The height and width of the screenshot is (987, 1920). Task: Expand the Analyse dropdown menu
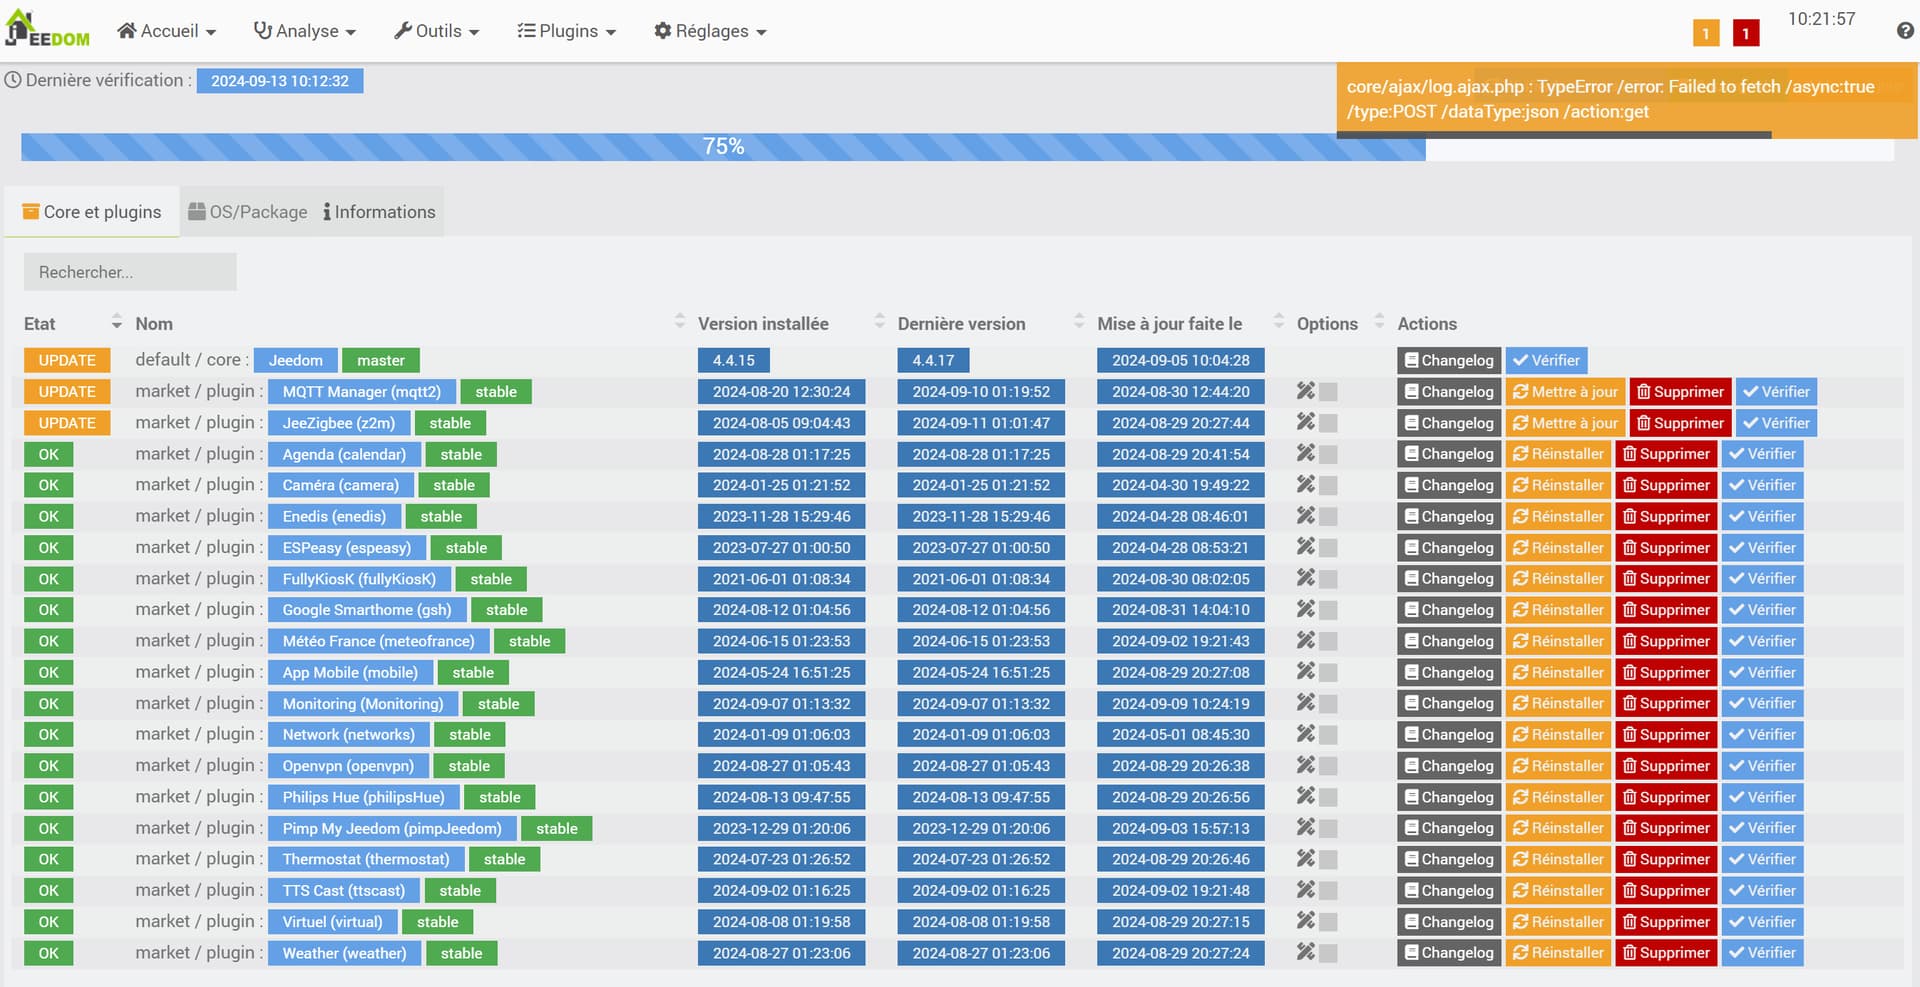(305, 31)
